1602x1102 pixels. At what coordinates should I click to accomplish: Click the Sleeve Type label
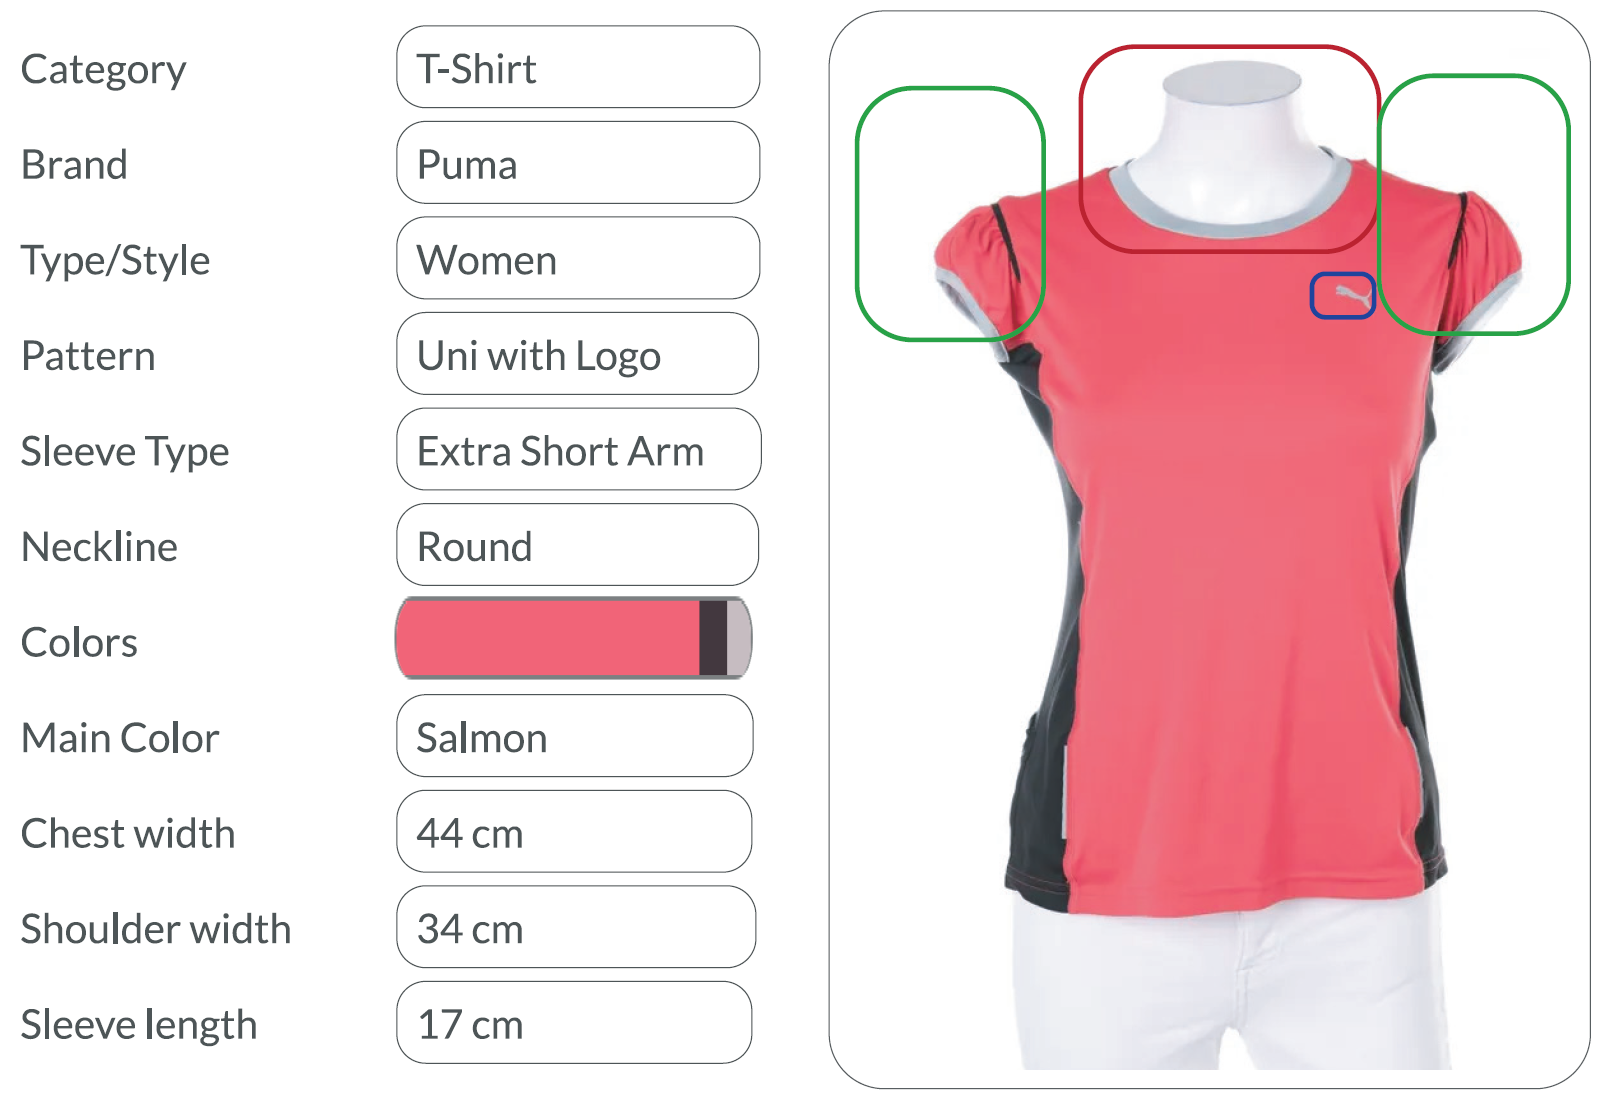(125, 451)
